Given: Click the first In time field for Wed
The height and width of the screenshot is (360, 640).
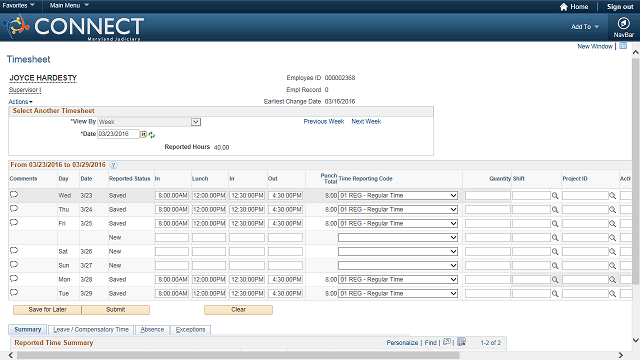Looking at the screenshot, I should [x=172, y=196].
